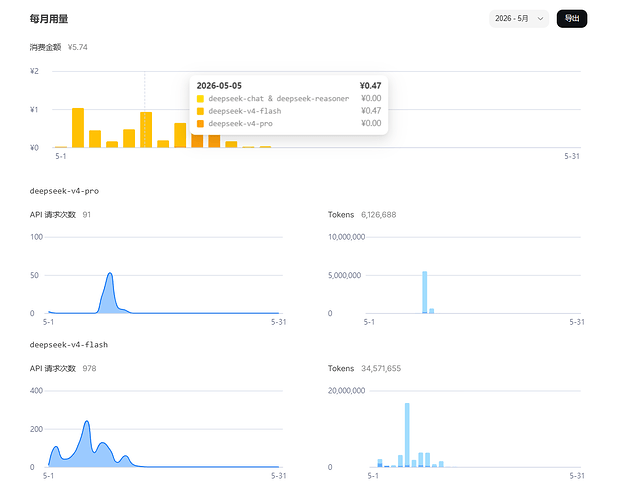643x500 pixels.
Task: Click the ¥0.47 total in tooltip header
Action: [x=370, y=86]
